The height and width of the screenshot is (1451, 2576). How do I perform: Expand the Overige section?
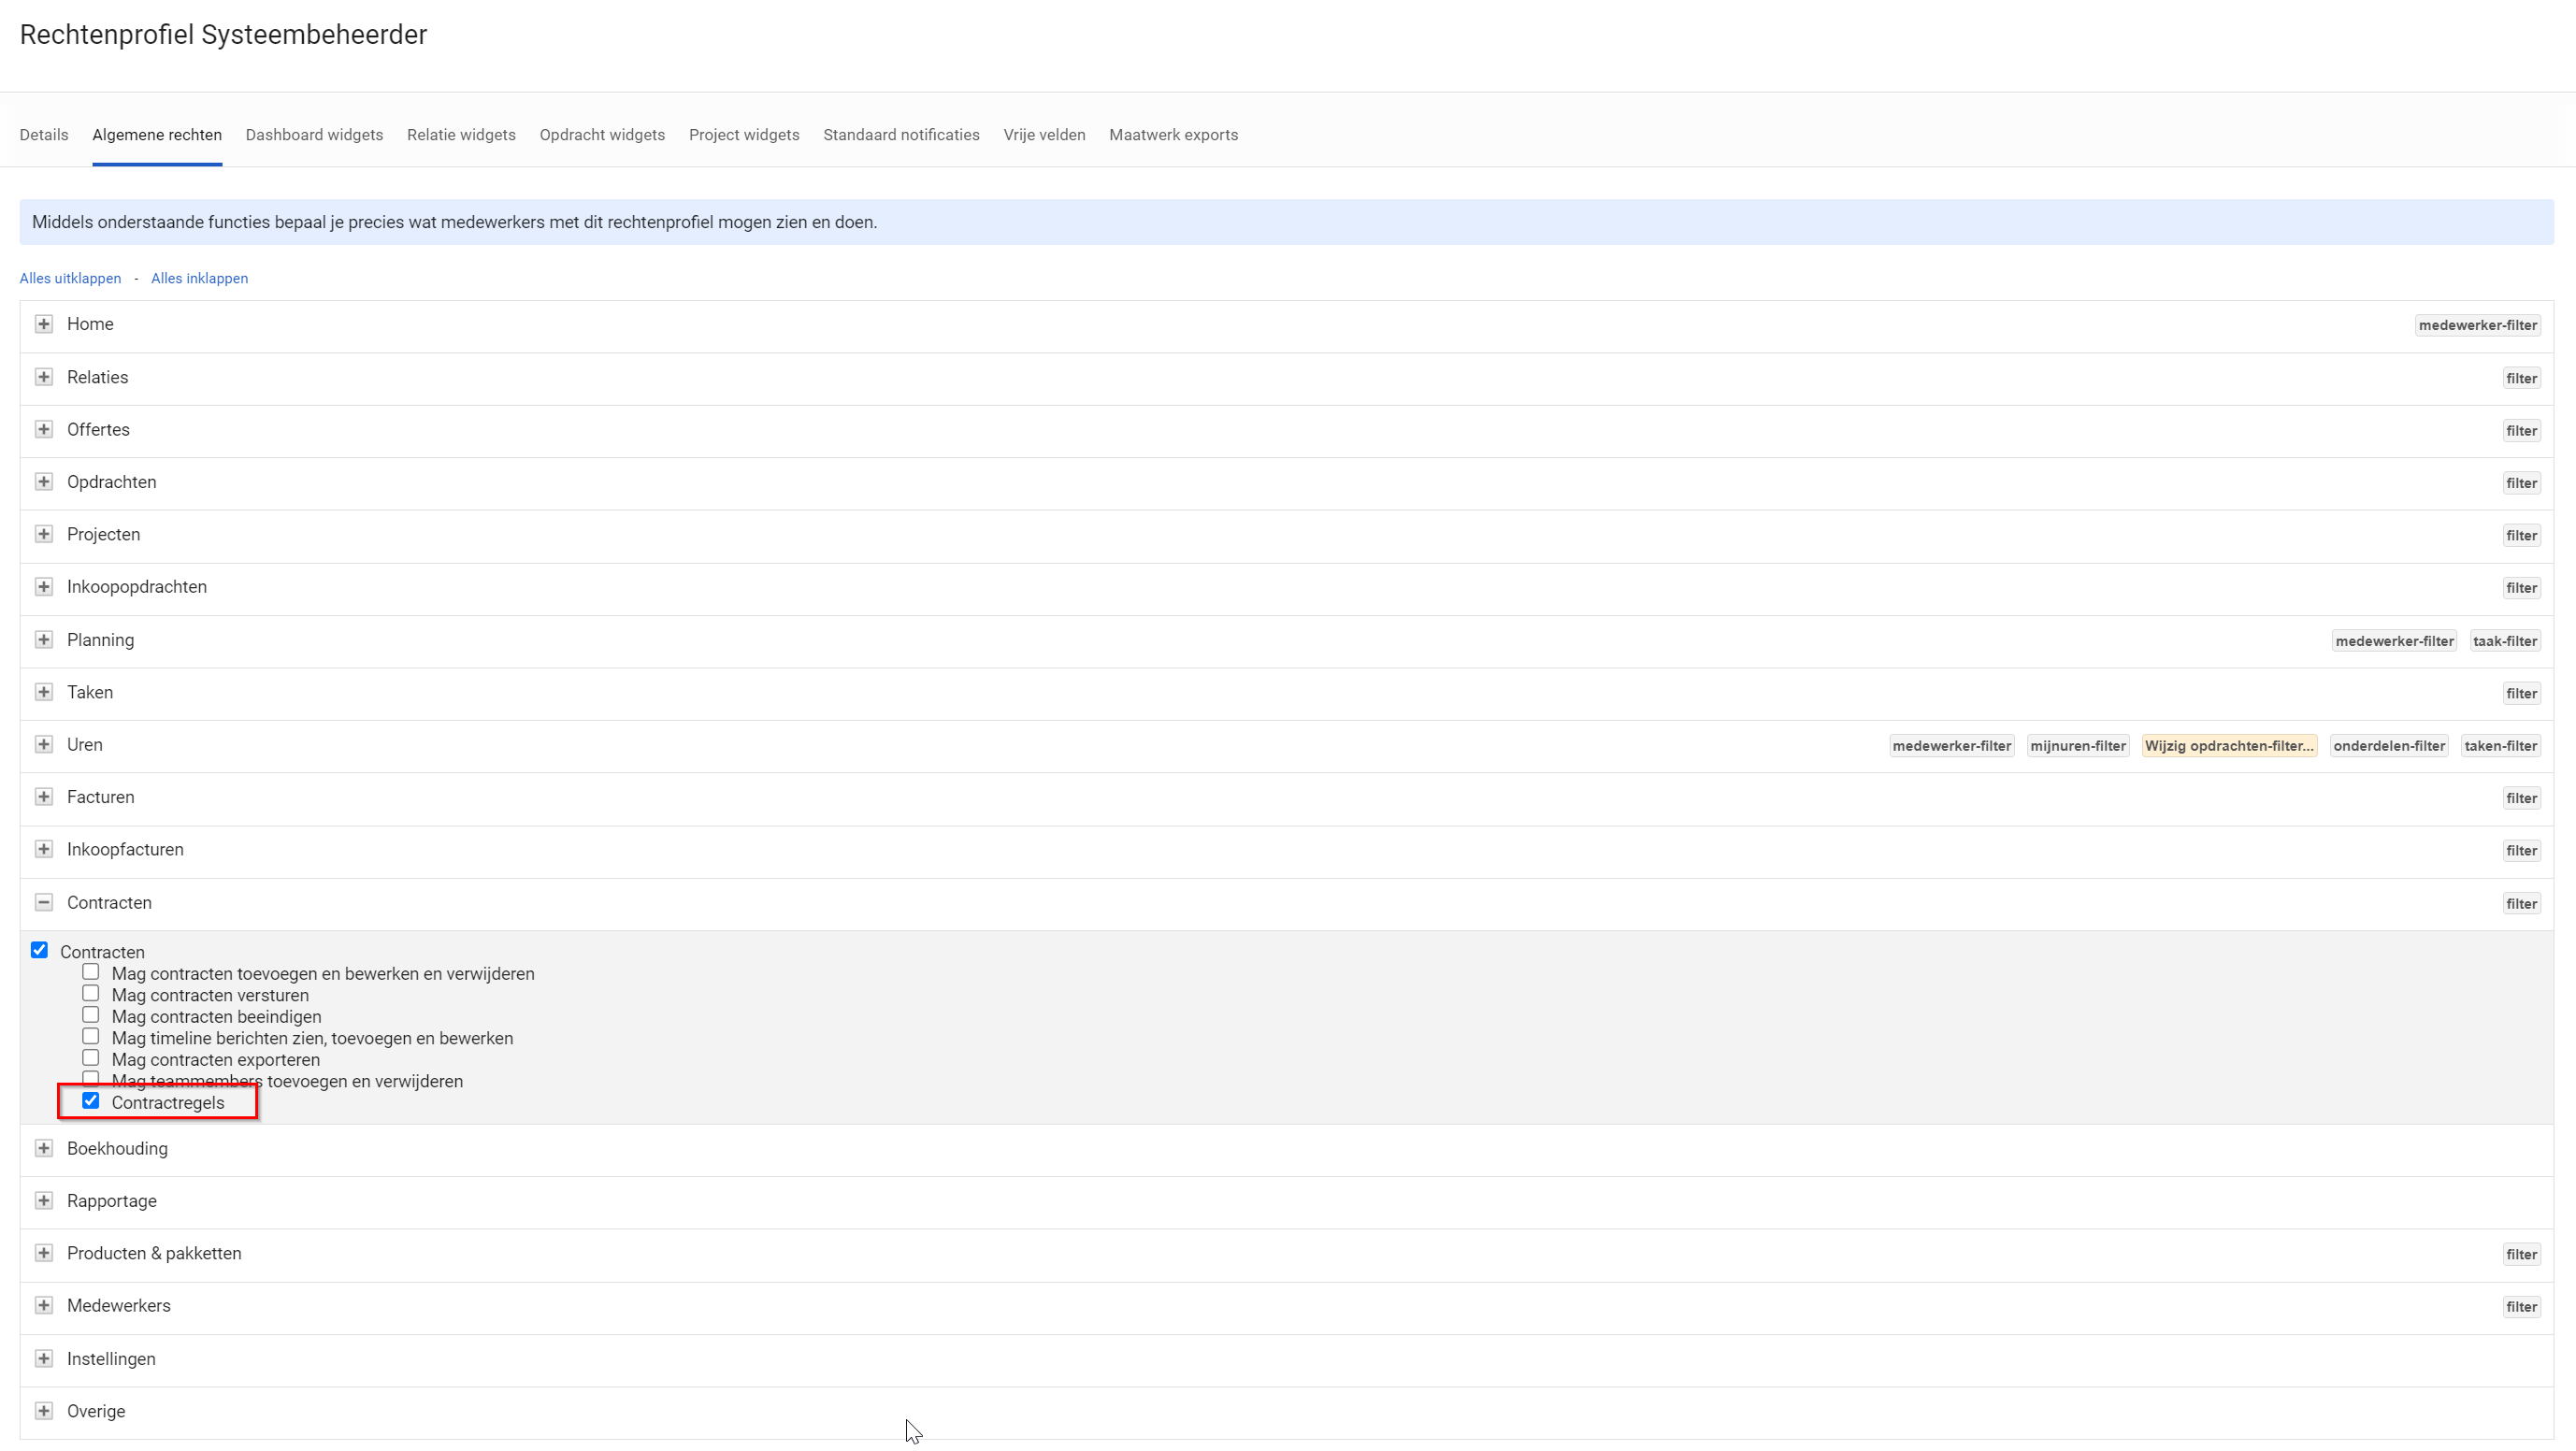click(43, 1411)
